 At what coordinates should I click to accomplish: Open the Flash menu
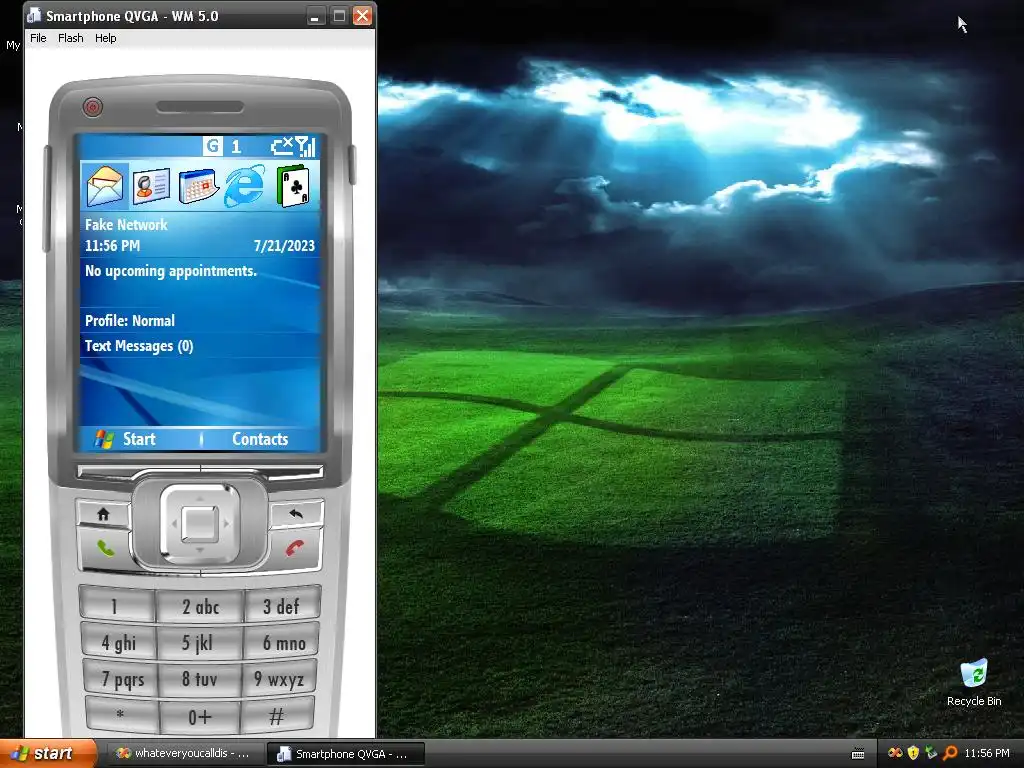pos(71,38)
